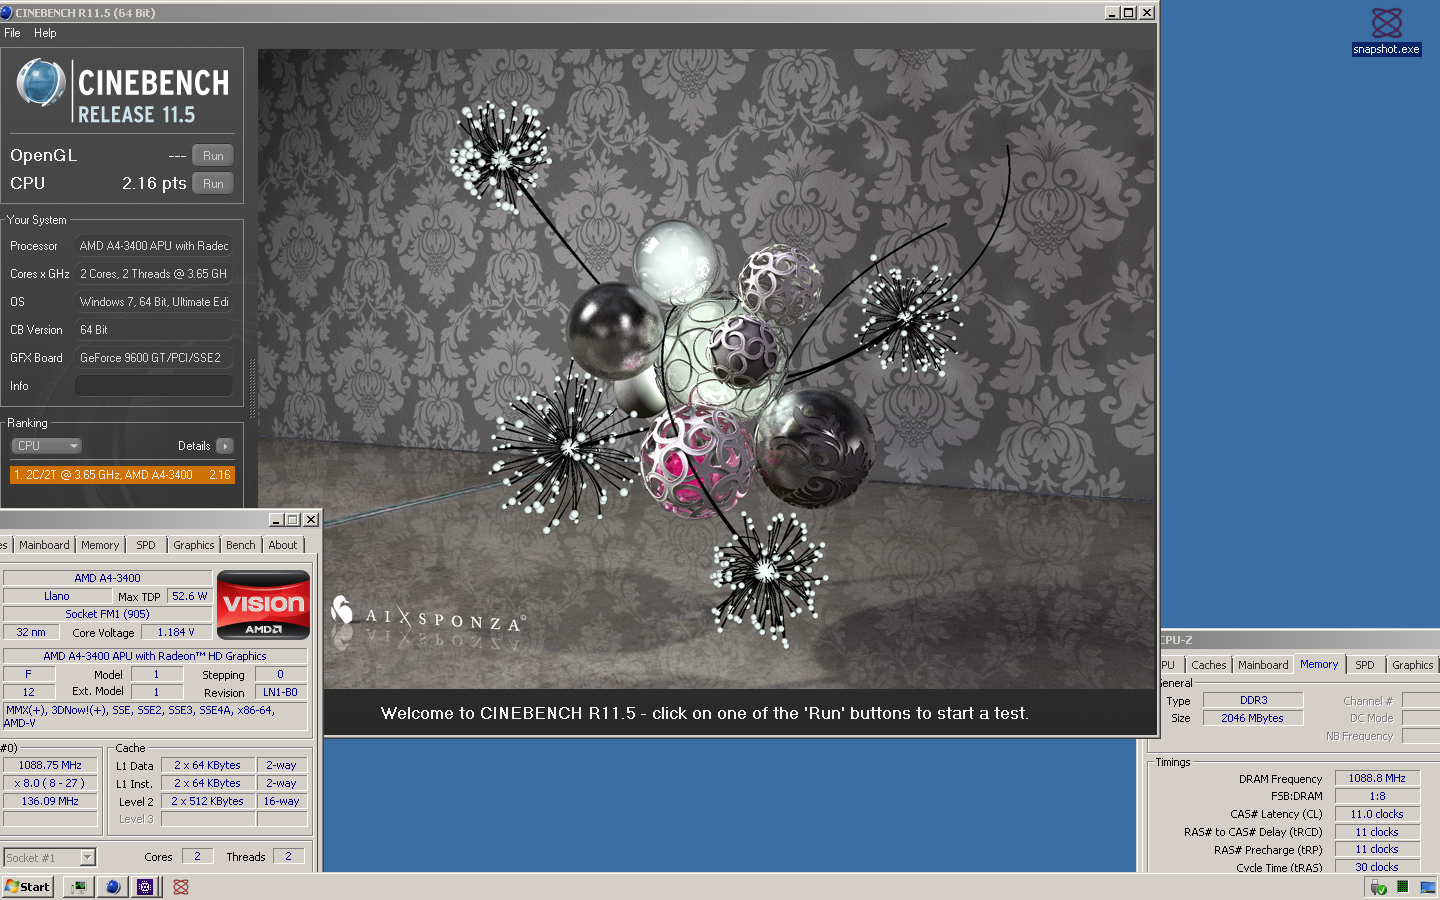Screen dimensions: 1440x900
Task: Open Bench tab in left CPU-Z window
Action: point(241,545)
